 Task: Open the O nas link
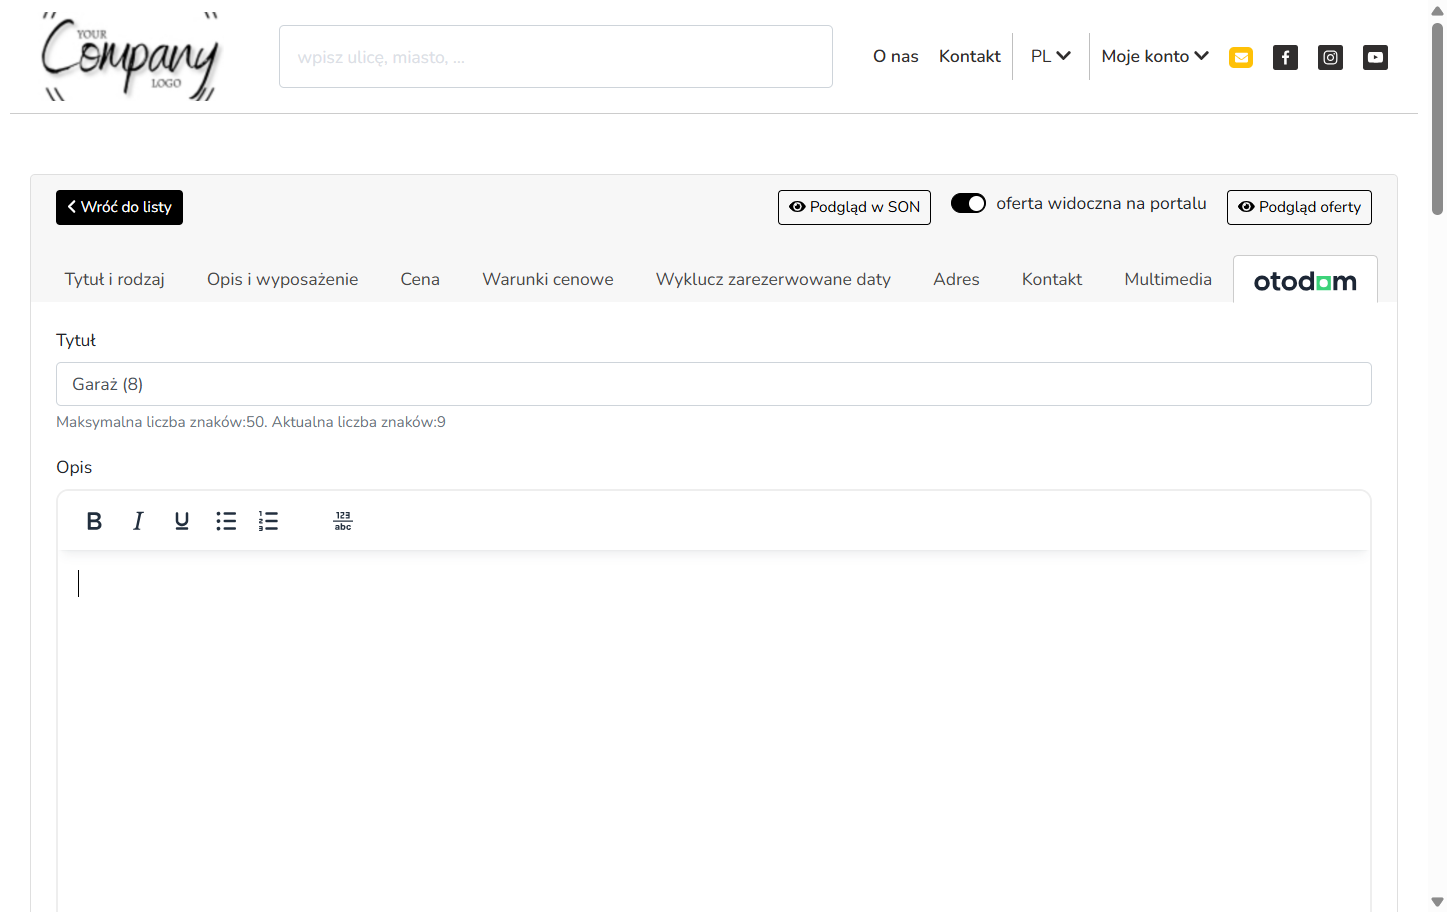coord(896,56)
